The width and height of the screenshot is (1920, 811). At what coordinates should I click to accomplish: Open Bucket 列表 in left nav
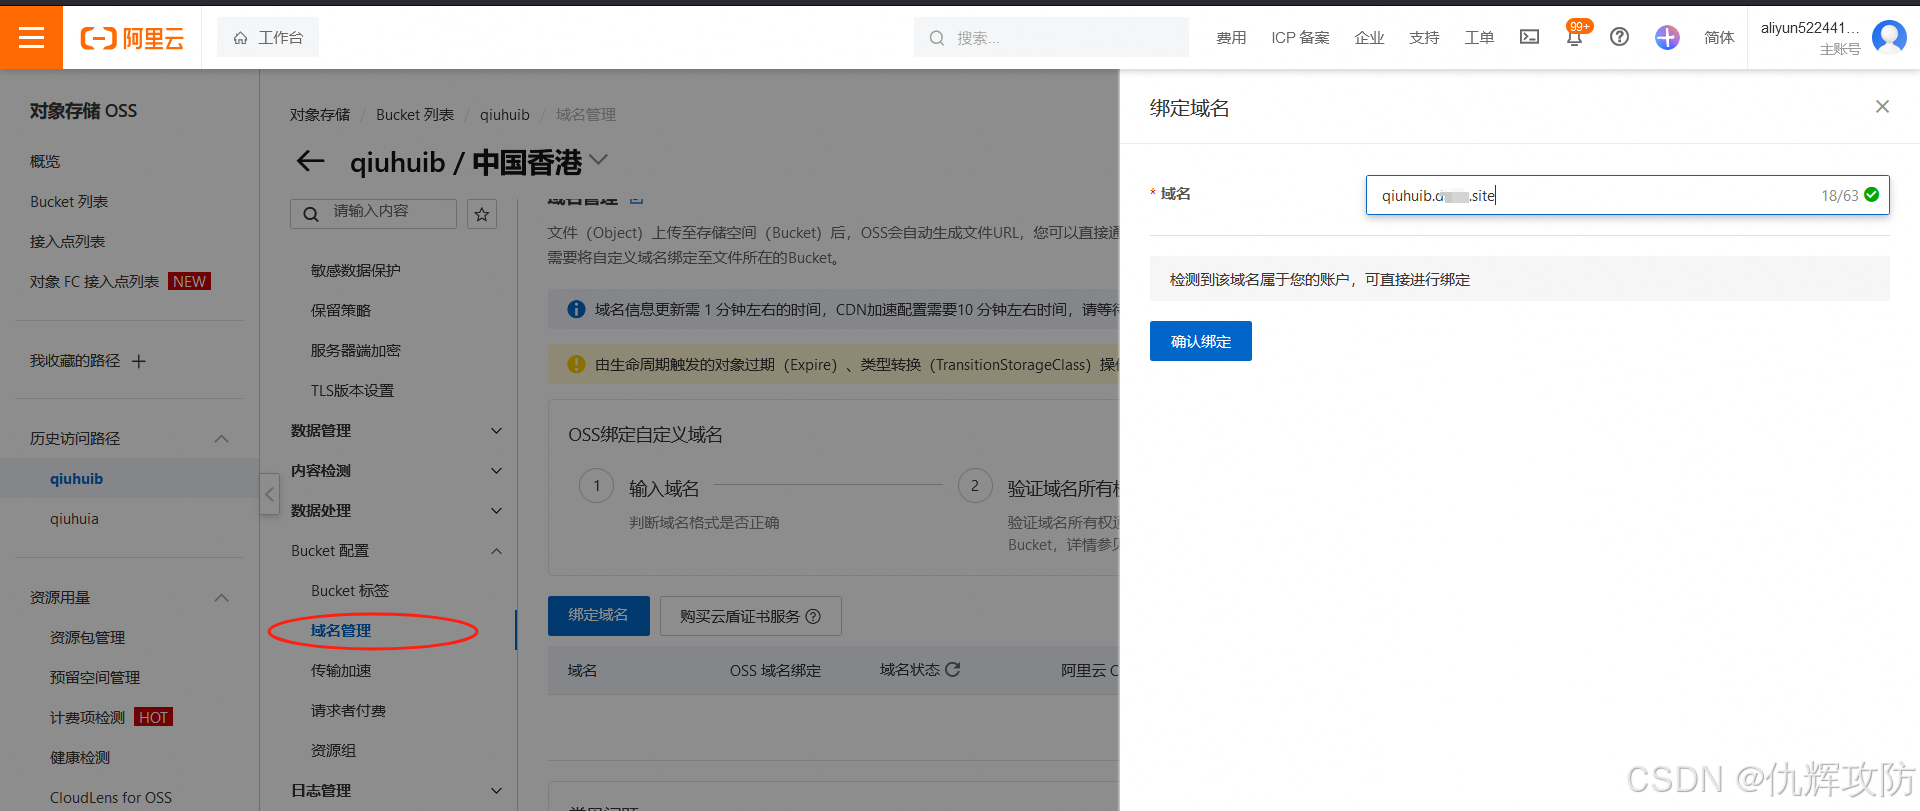(69, 201)
